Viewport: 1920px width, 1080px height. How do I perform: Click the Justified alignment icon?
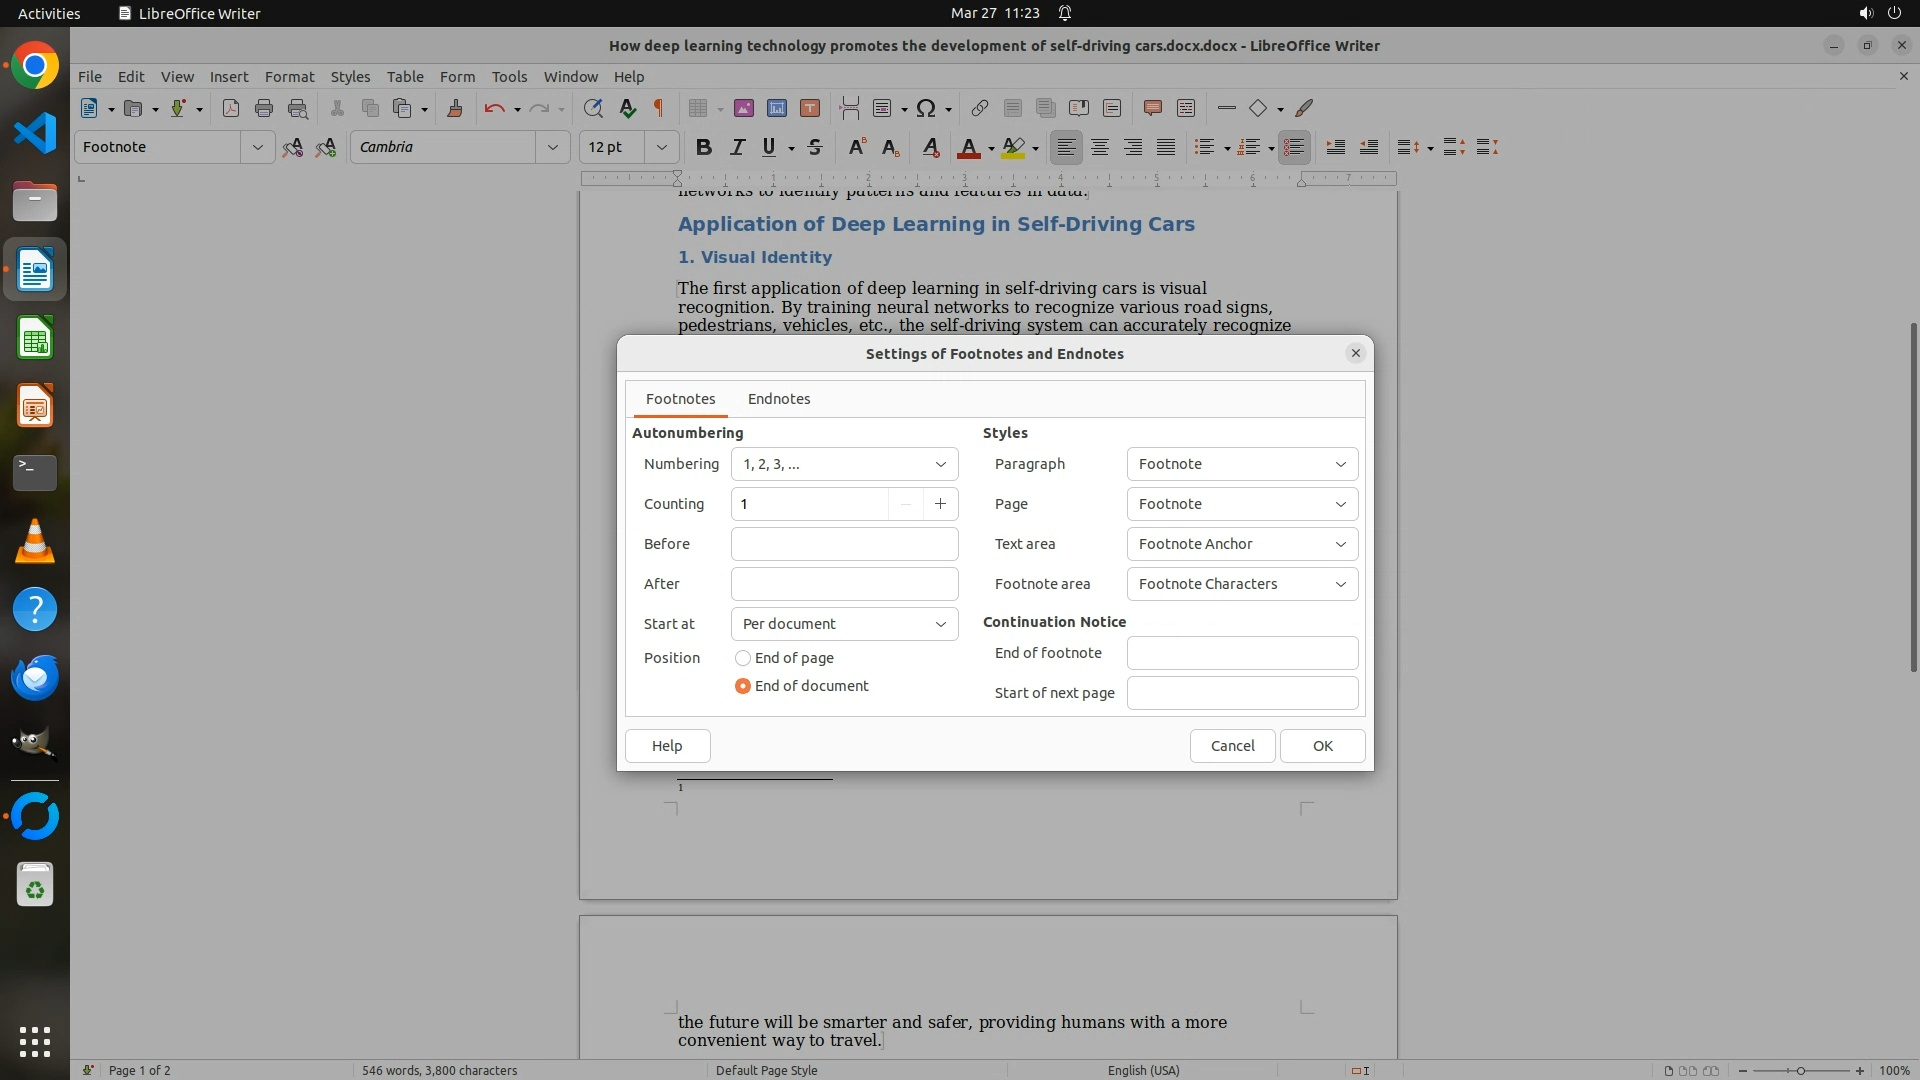(x=1166, y=147)
